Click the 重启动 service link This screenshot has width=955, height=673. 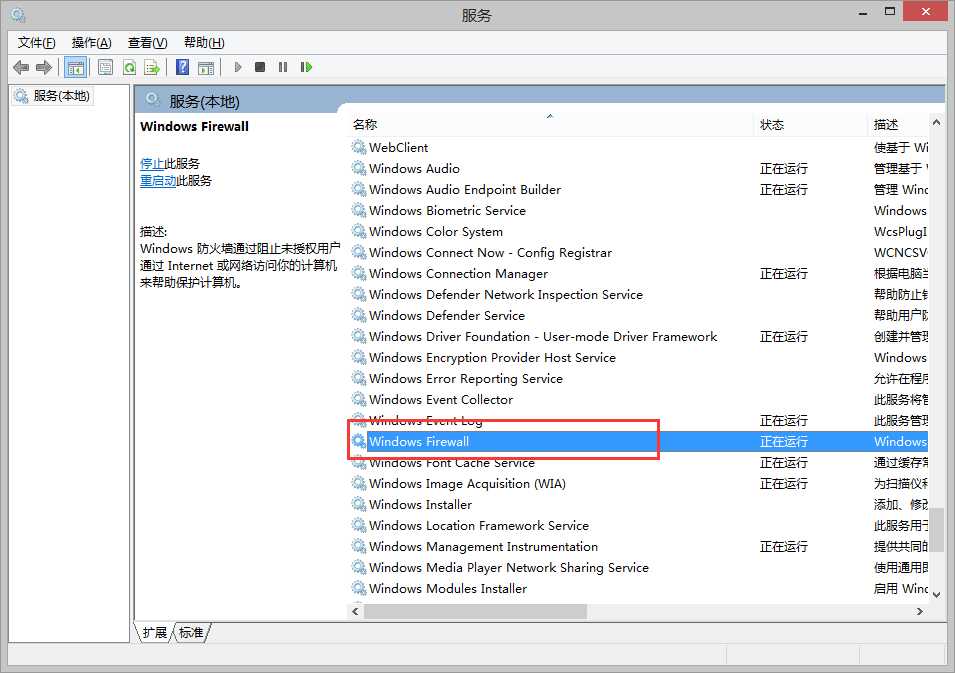tap(158, 181)
